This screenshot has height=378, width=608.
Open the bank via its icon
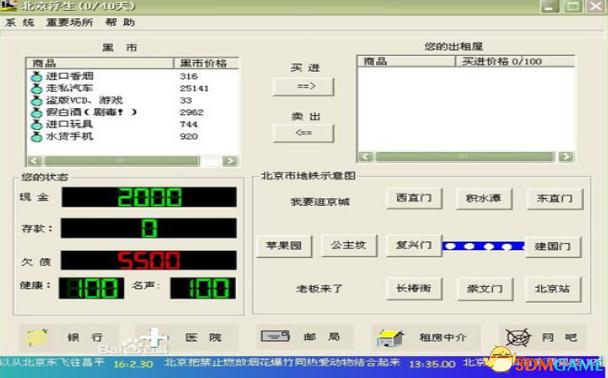(36, 337)
